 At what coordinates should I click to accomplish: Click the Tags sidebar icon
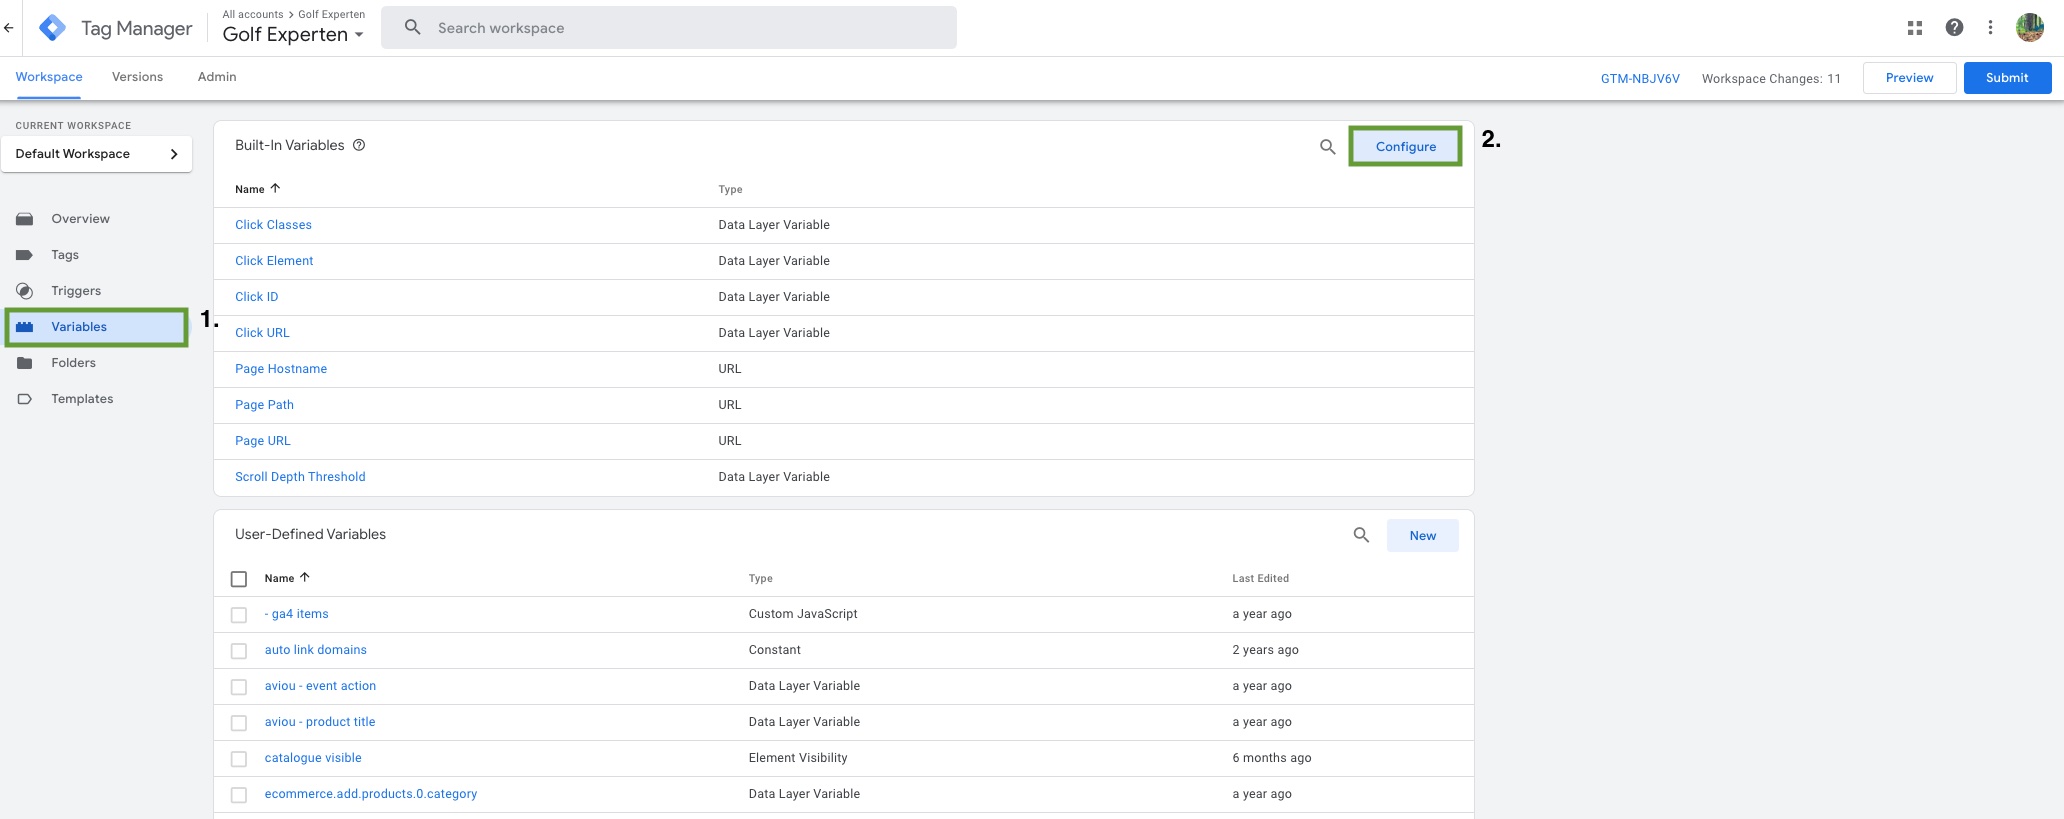[25, 255]
